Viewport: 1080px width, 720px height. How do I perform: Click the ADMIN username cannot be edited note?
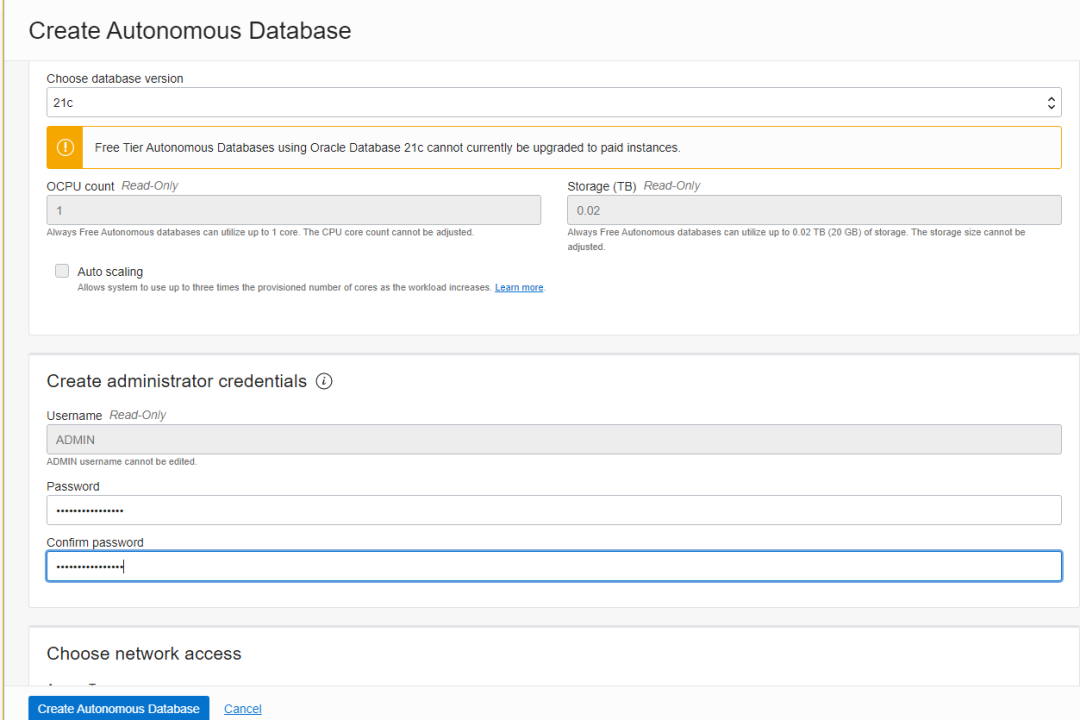pos(122,462)
